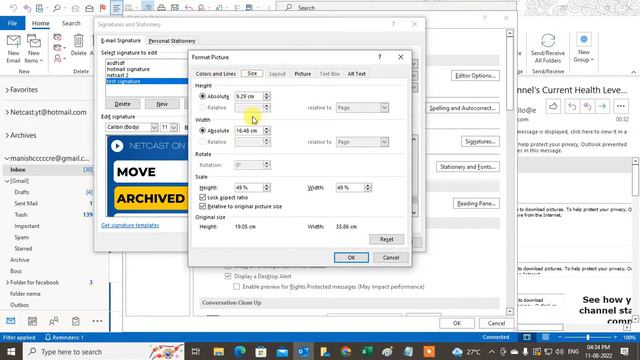Switch to Picture tab in Format Picture
This screenshot has height=360, width=640.
[x=302, y=74]
